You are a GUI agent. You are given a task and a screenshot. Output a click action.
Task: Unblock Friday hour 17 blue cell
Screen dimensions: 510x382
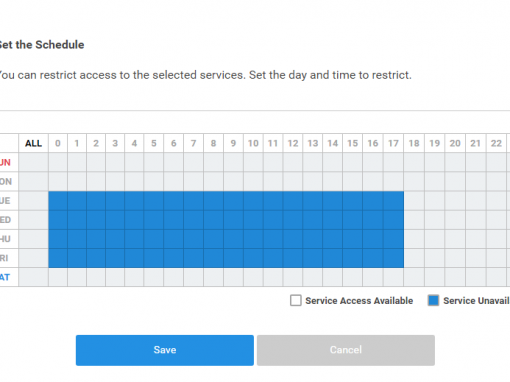pos(393,258)
